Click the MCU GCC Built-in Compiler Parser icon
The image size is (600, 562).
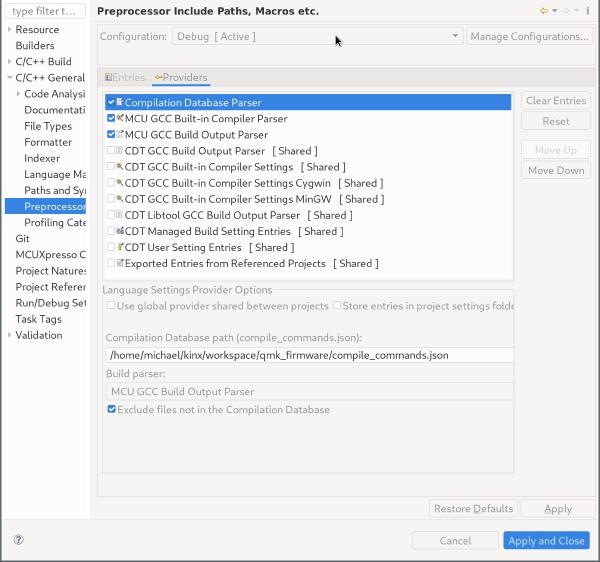point(120,118)
